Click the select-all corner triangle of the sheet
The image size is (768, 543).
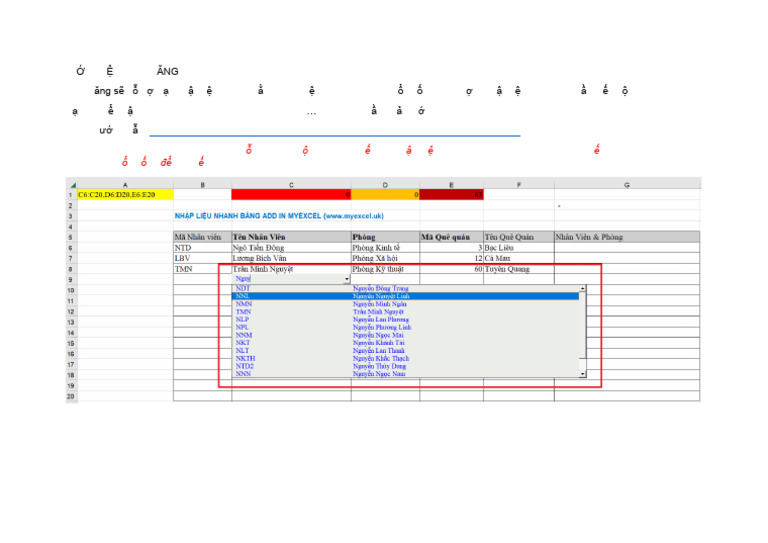[x=72, y=185]
